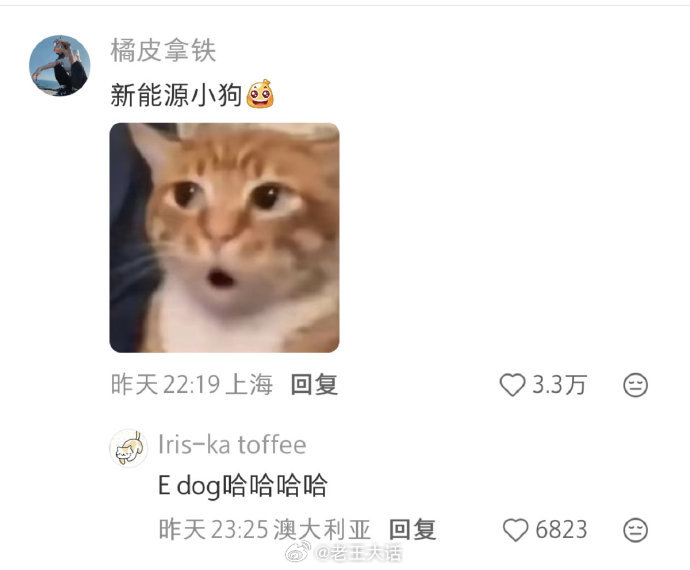The width and height of the screenshot is (690, 570).
Task: Select the 新能源小狗 comment text
Action: [176, 95]
